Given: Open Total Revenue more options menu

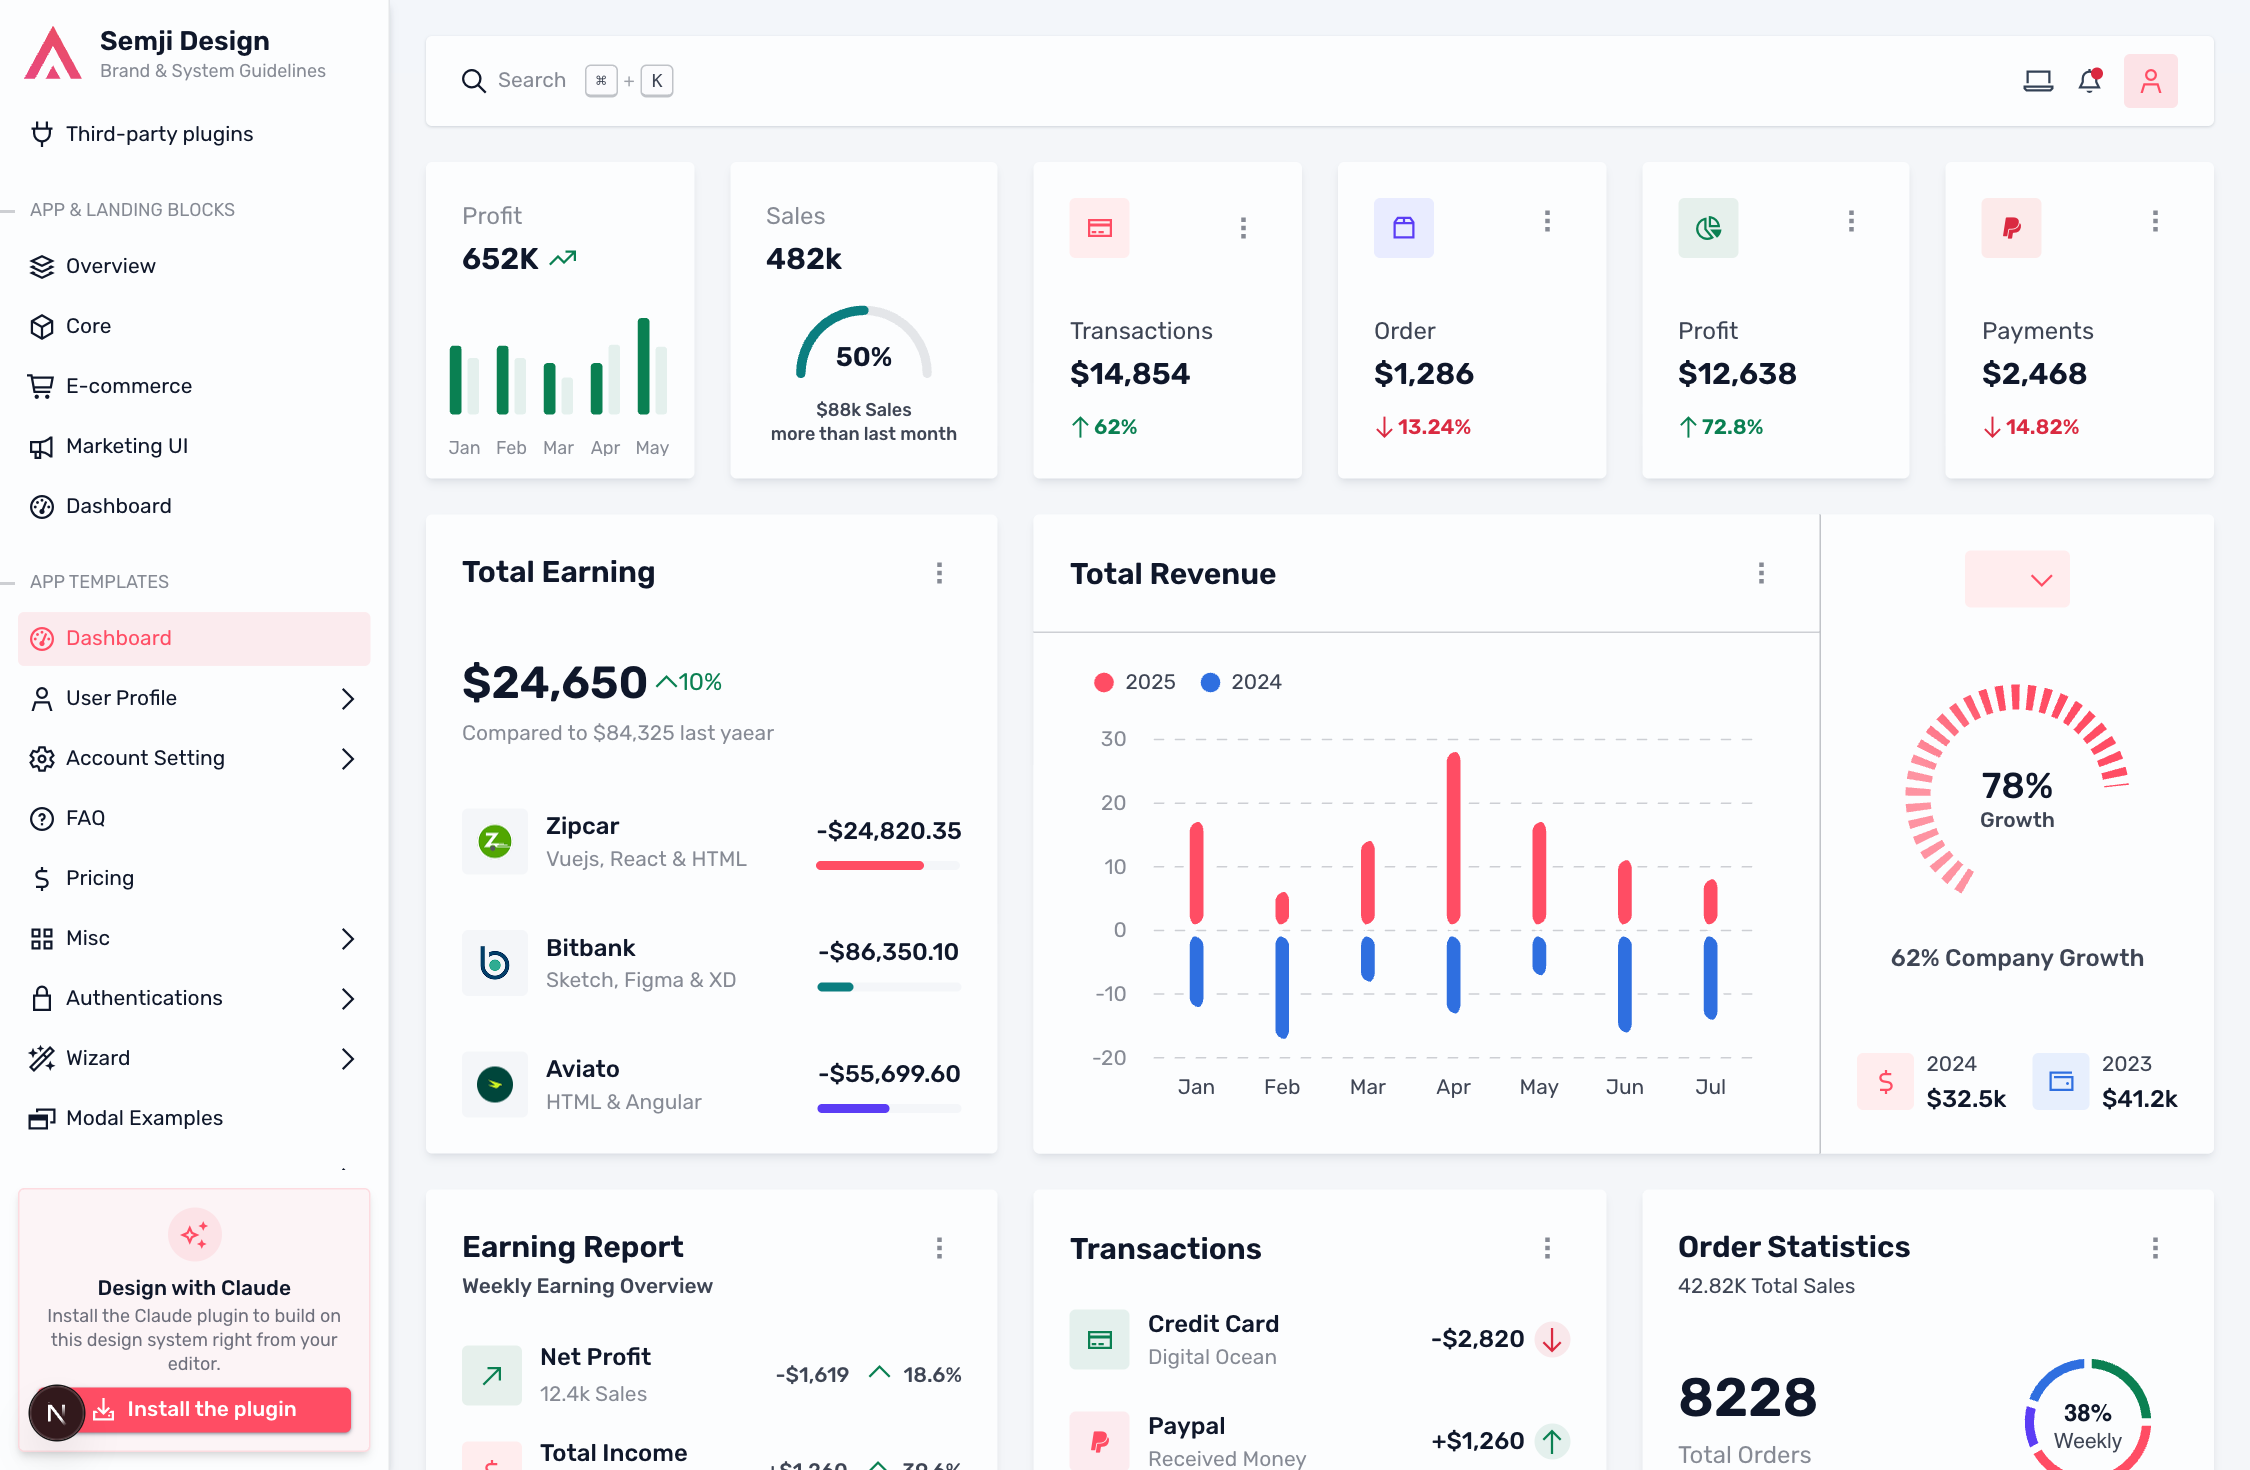Looking at the screenshot, I should tap(1761, 573).
